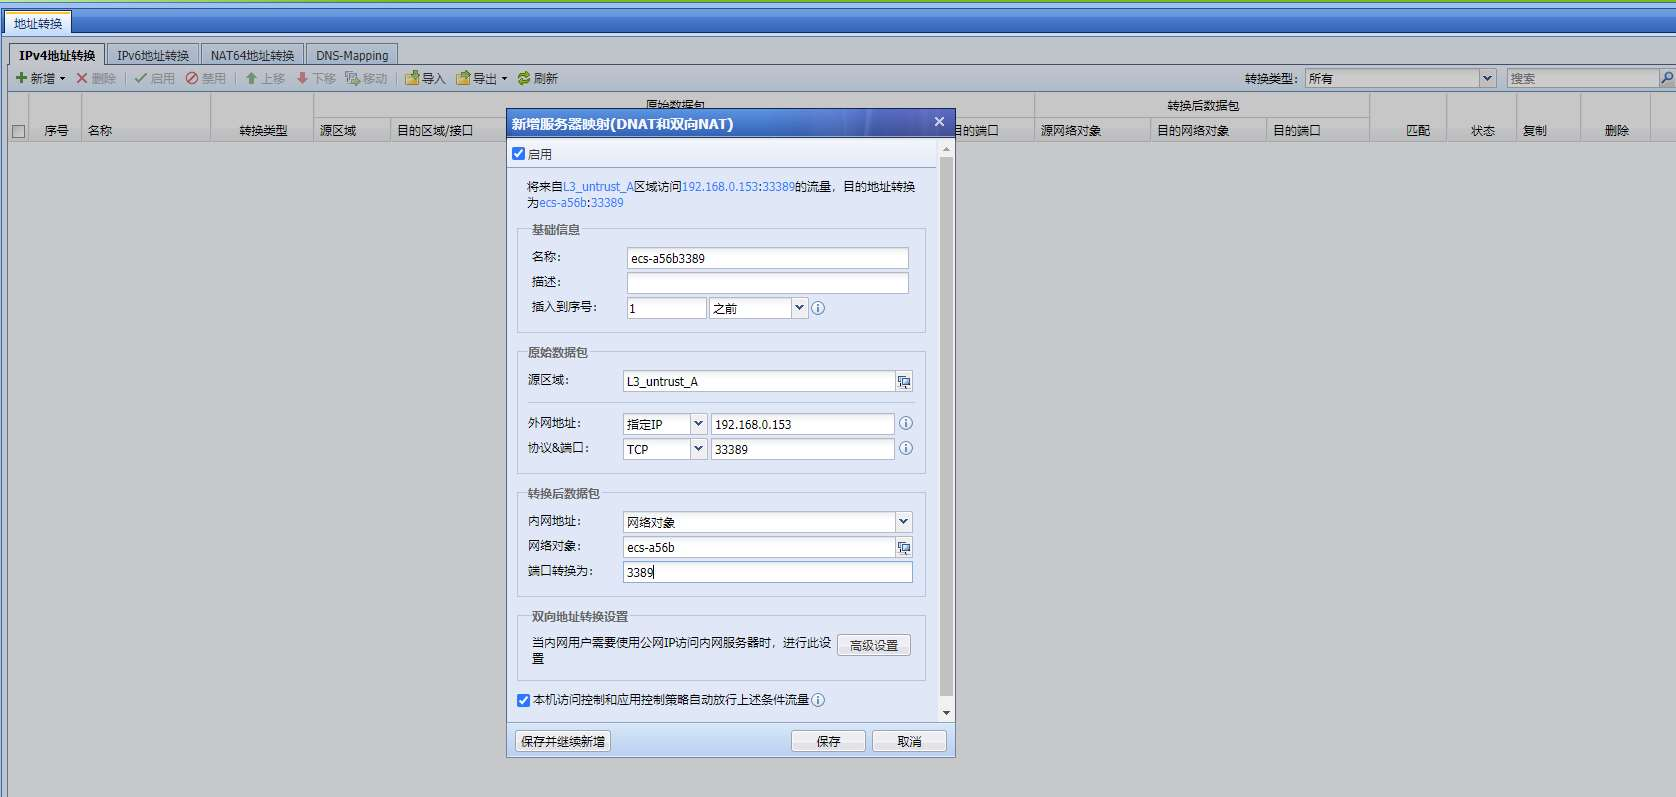This screenshot has width=1676, height=797.
Task: Open the 网络对象 object picker icon
Action: pyautogui.click(x=904, y=548)
